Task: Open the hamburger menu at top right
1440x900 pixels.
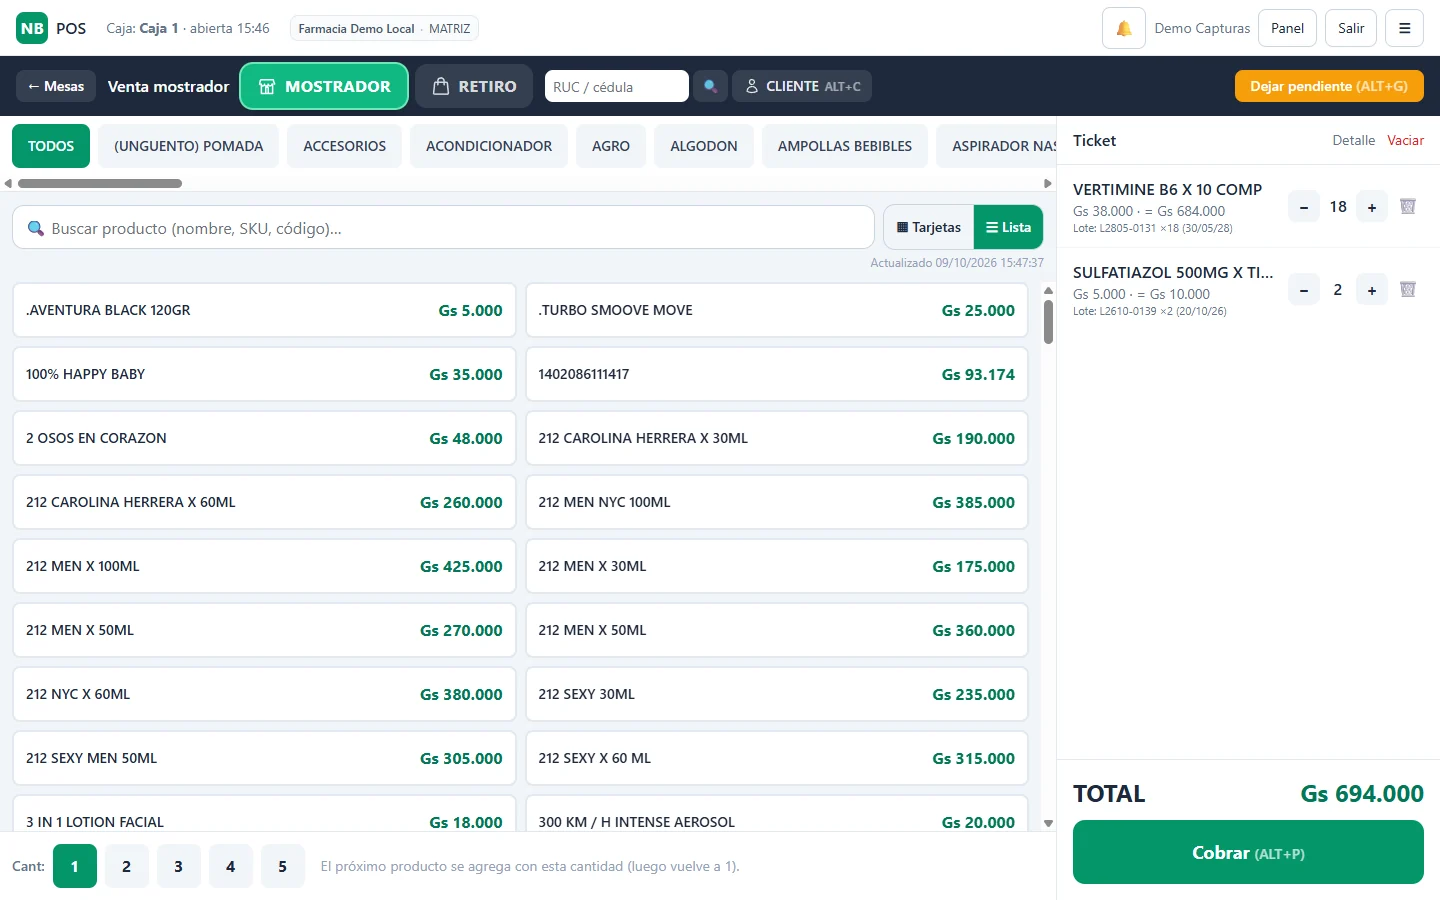Action: 1404,28
